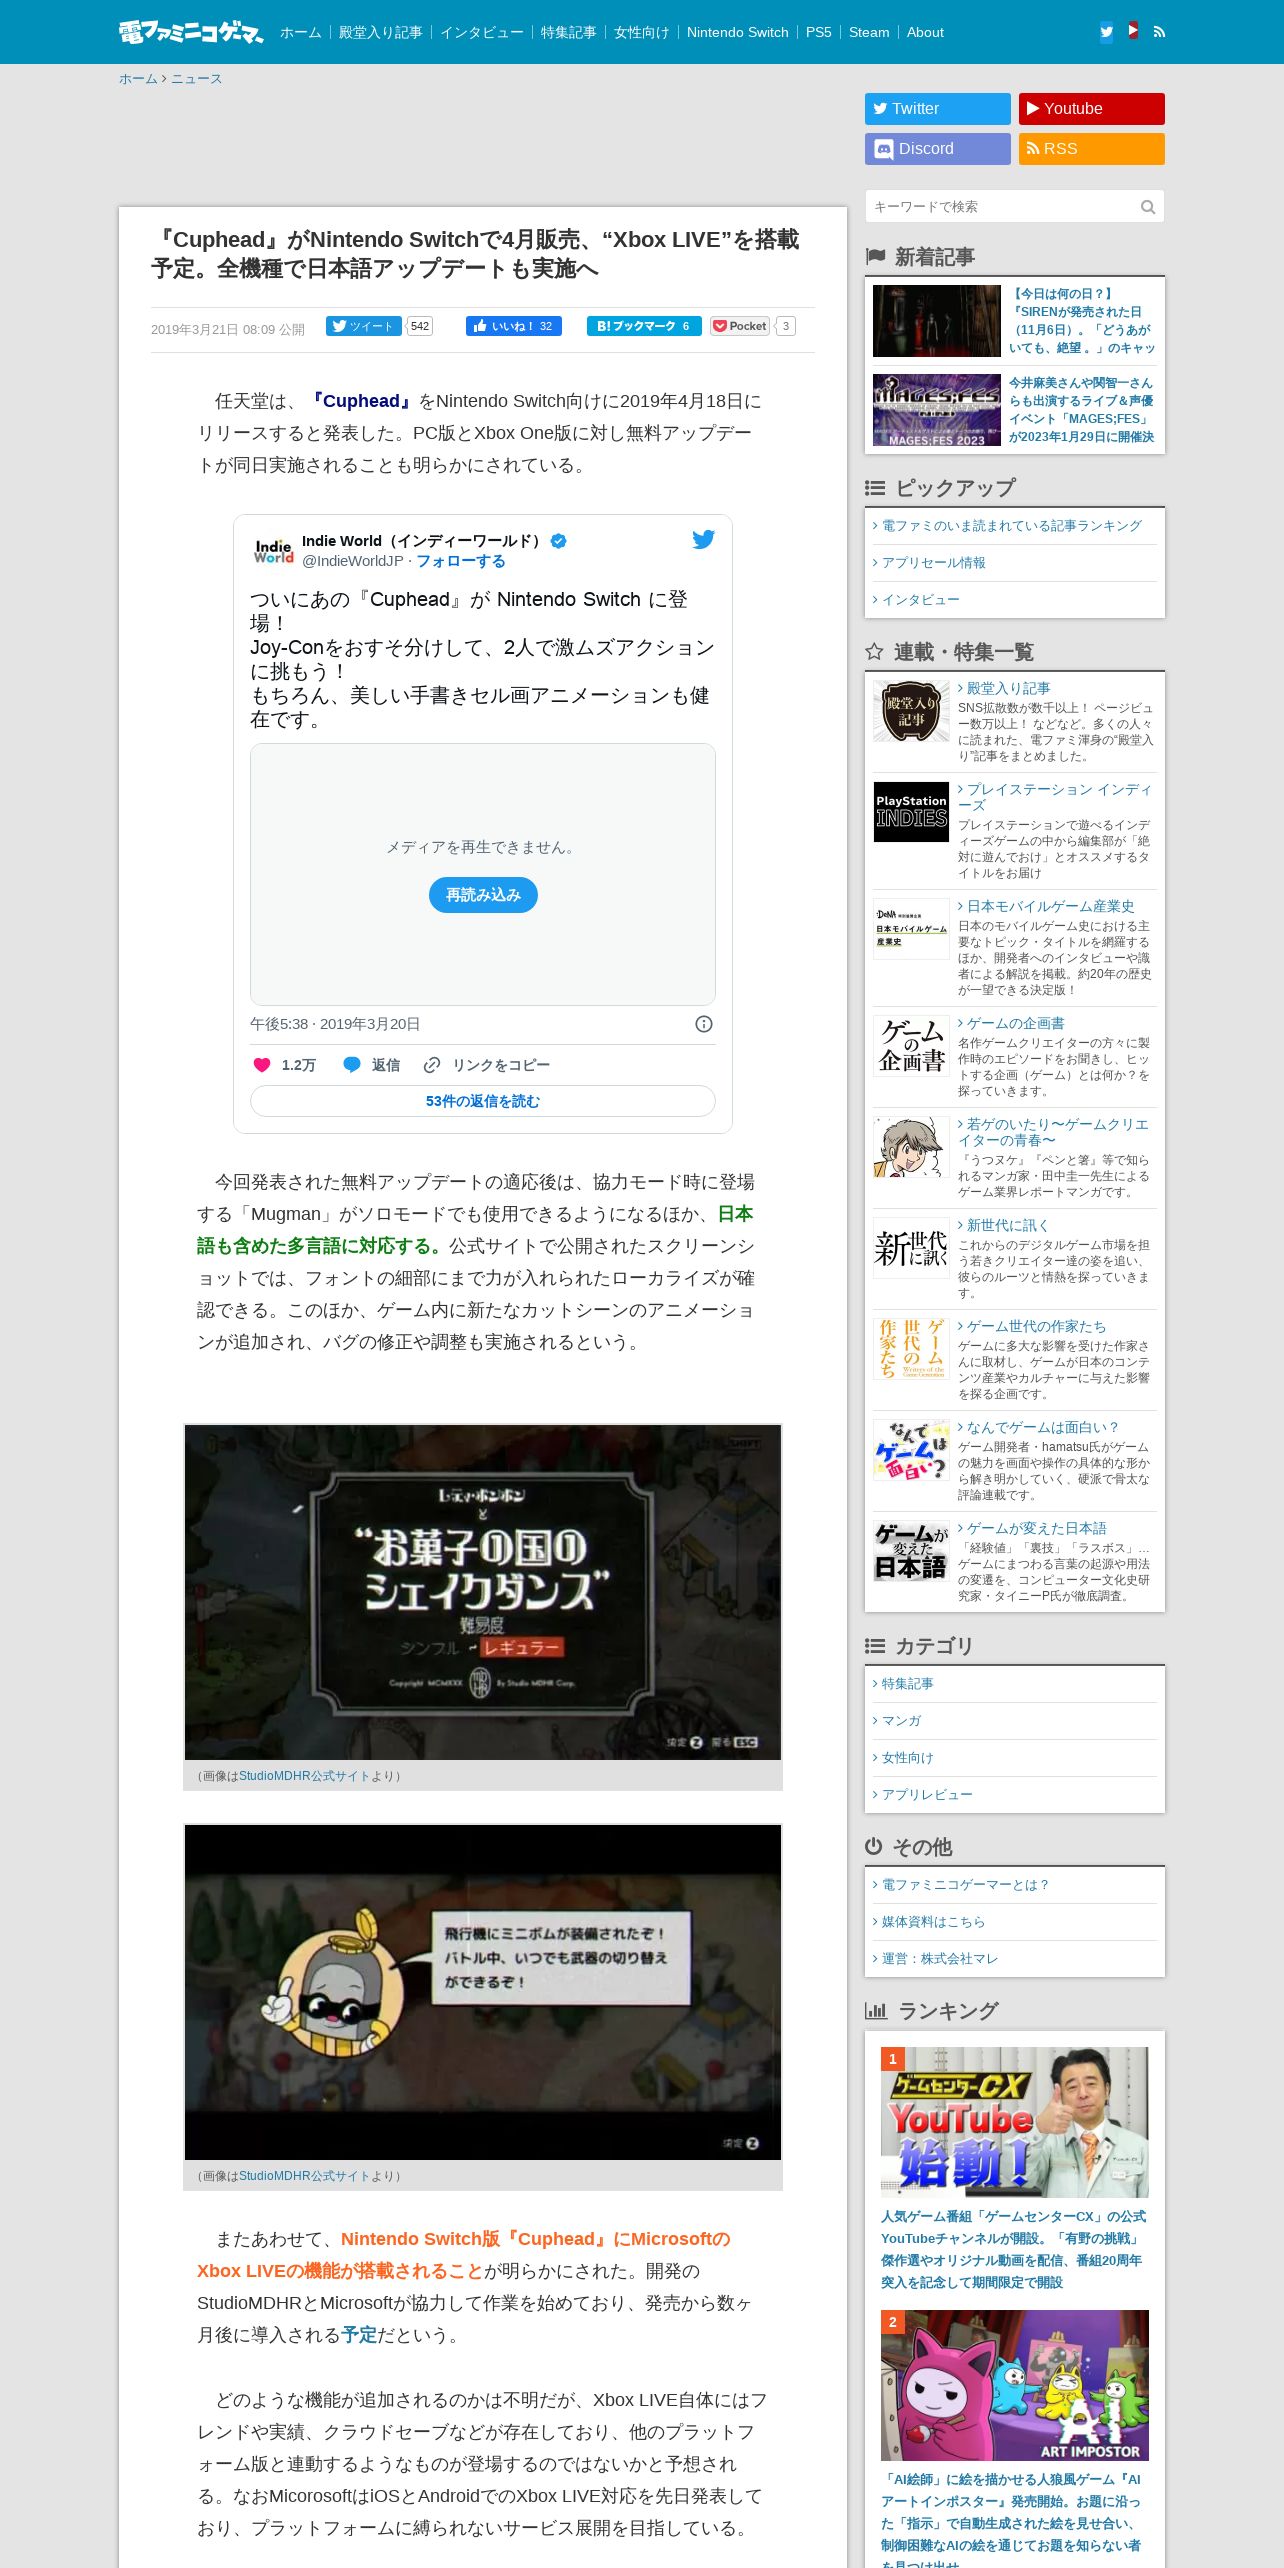Click the orange RSS sidebar button

click(1092, 149)
